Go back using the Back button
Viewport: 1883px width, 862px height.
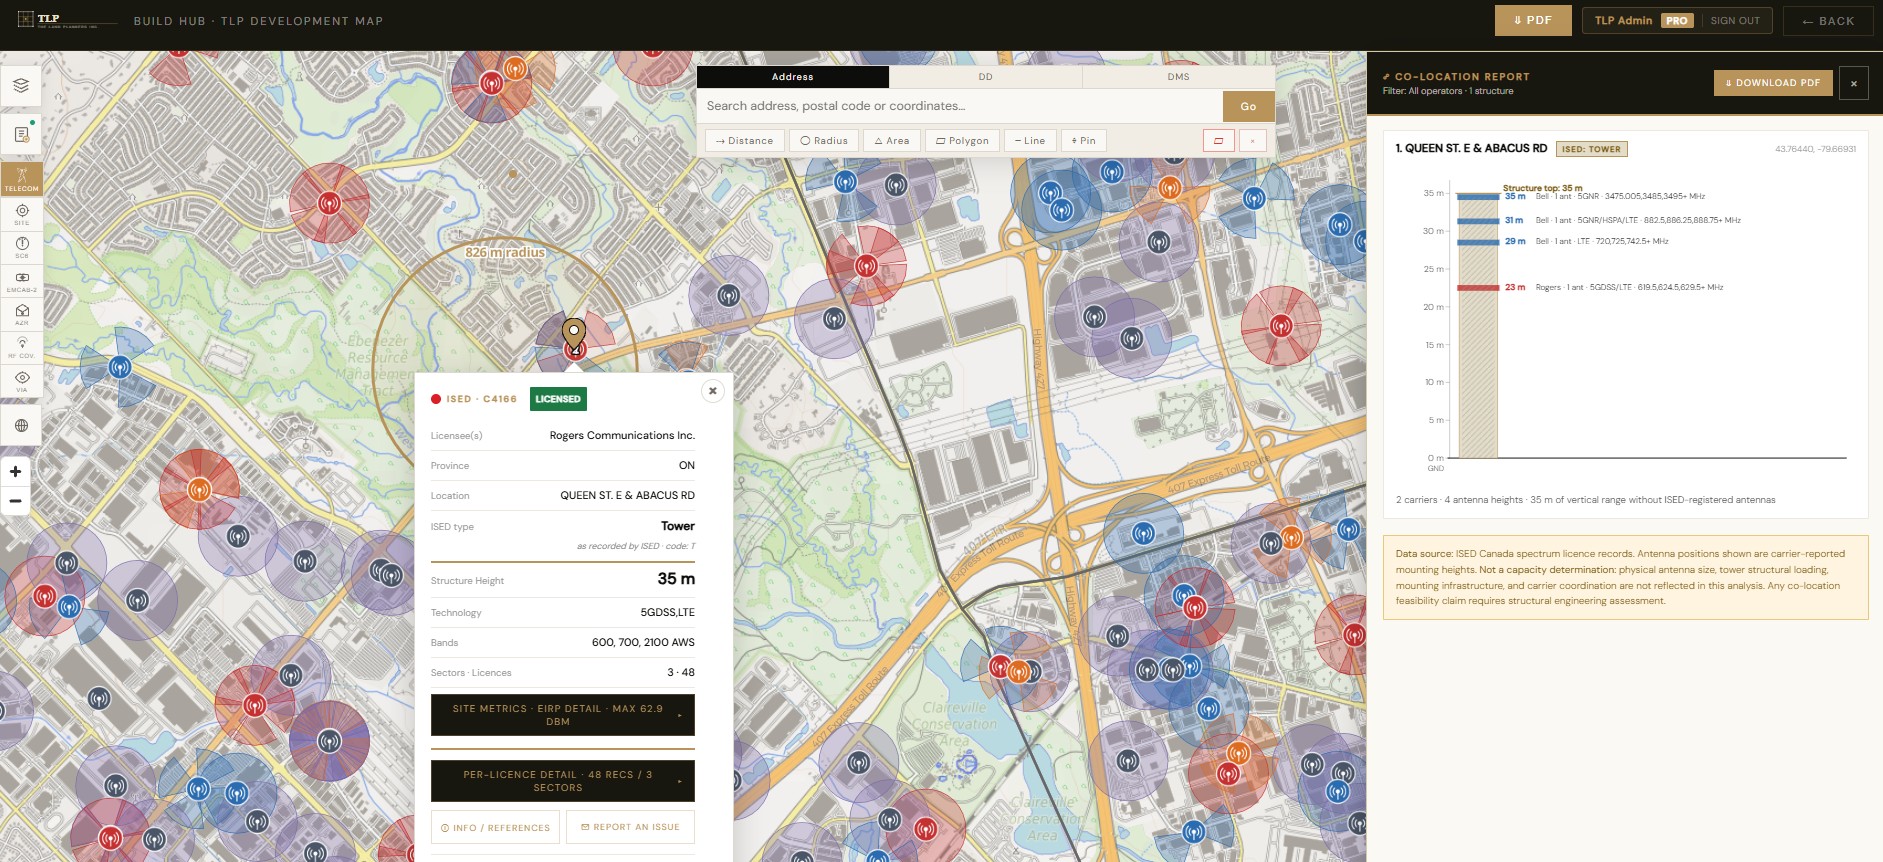[1828, 20]
